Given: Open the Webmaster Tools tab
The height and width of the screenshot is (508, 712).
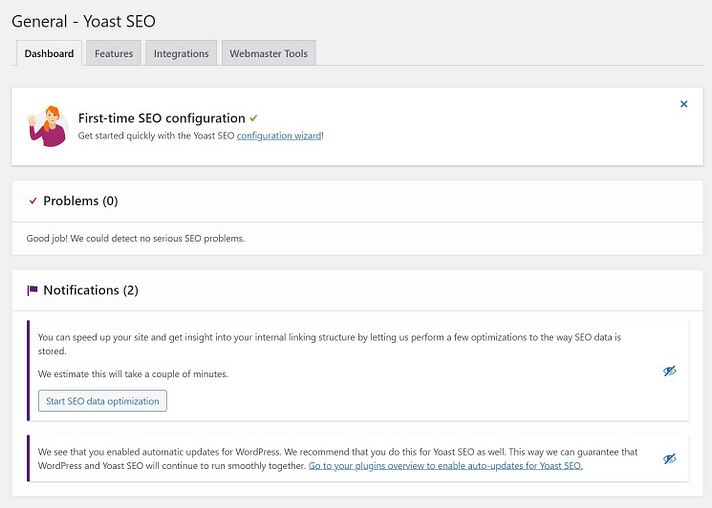Looking at the screenshot, I should tap(268, 54).
